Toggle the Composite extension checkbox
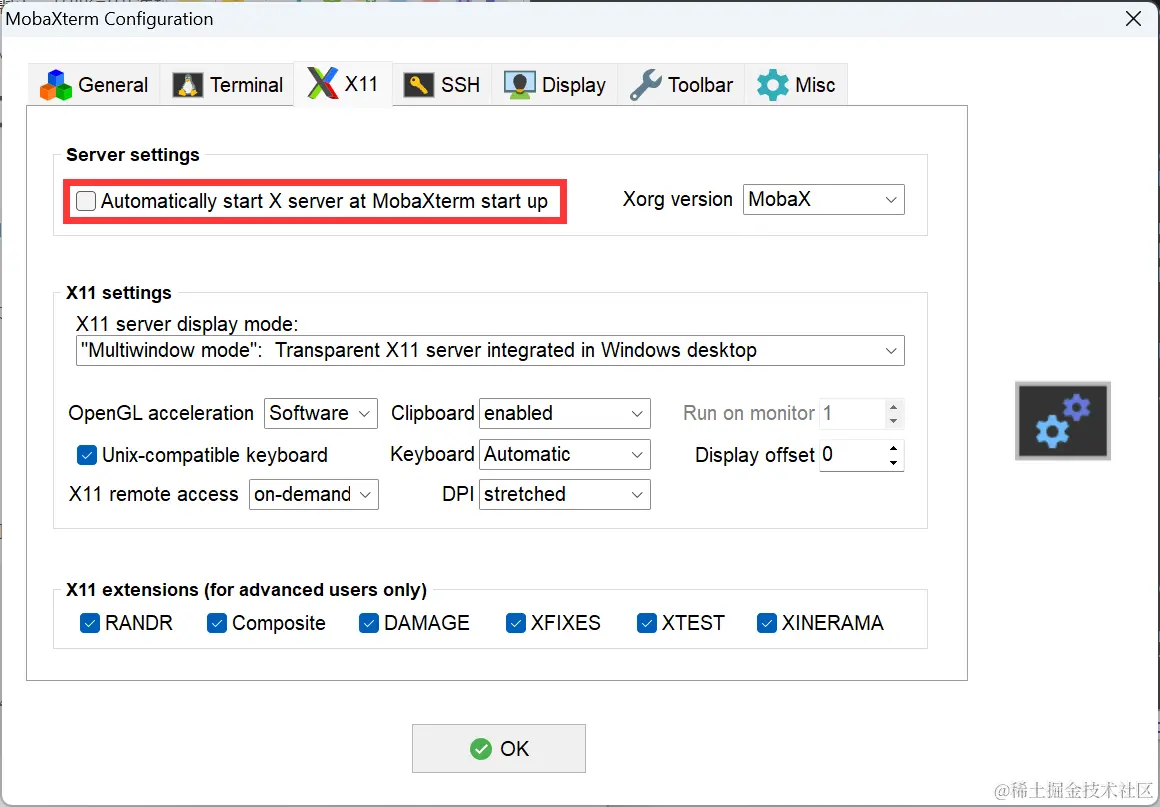 [x=217, y=624]
